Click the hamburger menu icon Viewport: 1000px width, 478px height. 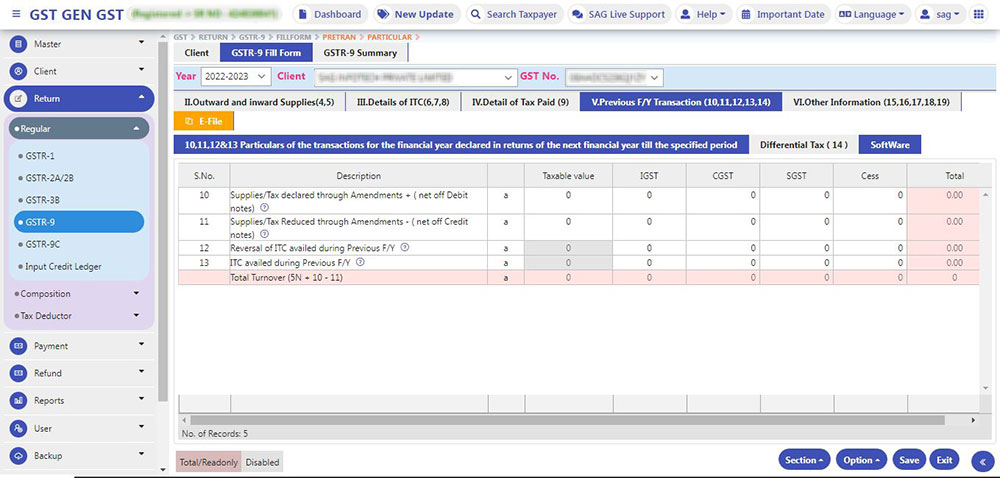pos(14,14)
